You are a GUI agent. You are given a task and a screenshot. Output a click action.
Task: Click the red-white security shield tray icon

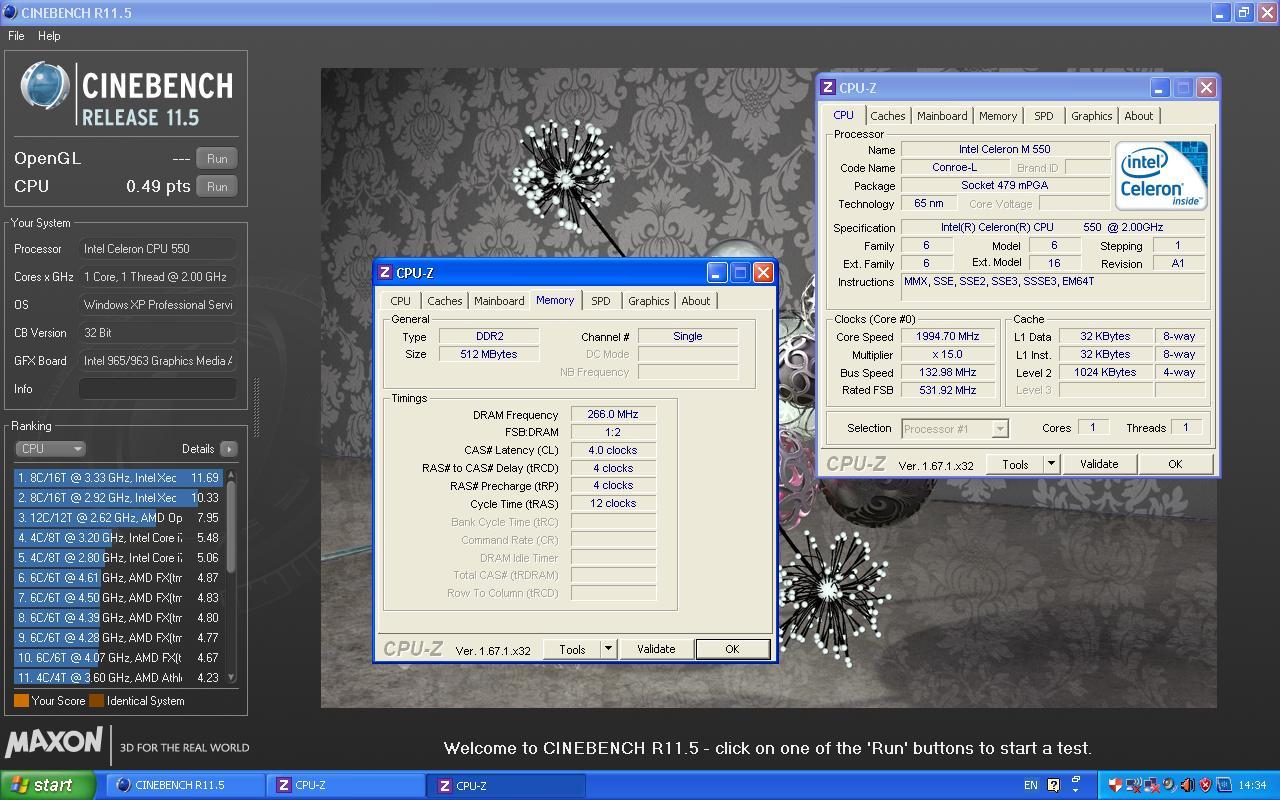1115,785
